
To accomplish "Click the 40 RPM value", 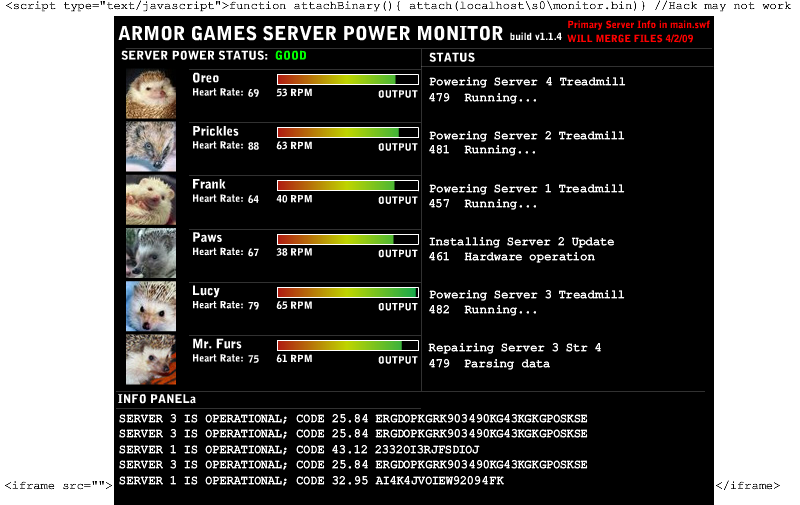I will (x=294, y=199).
